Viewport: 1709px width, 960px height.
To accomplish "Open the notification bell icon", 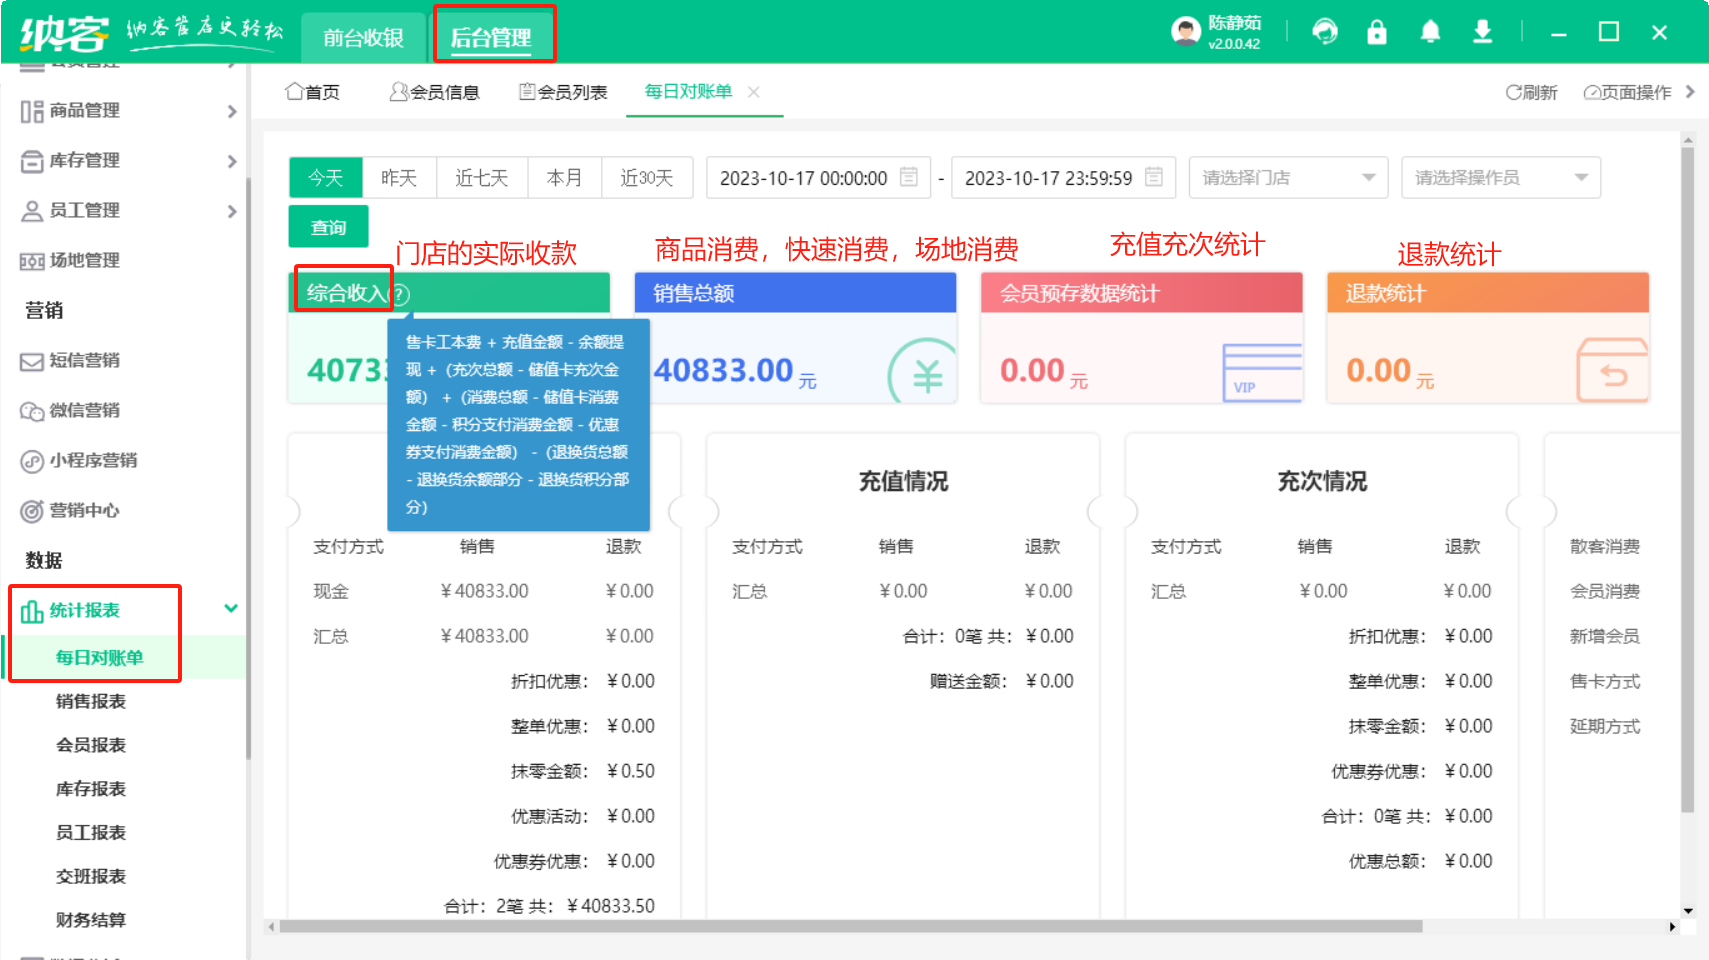I will (x=1430, y=32).
